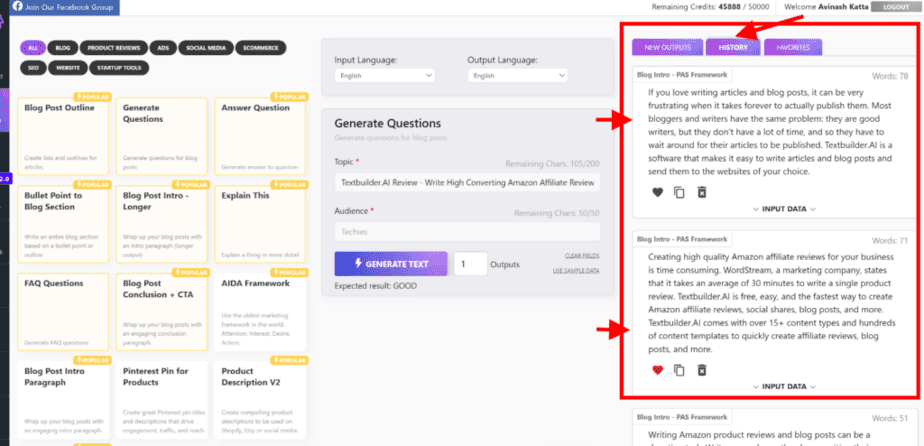Click the GENERATE TEXT button
924x446 pixels.
(x=391, y=264)
